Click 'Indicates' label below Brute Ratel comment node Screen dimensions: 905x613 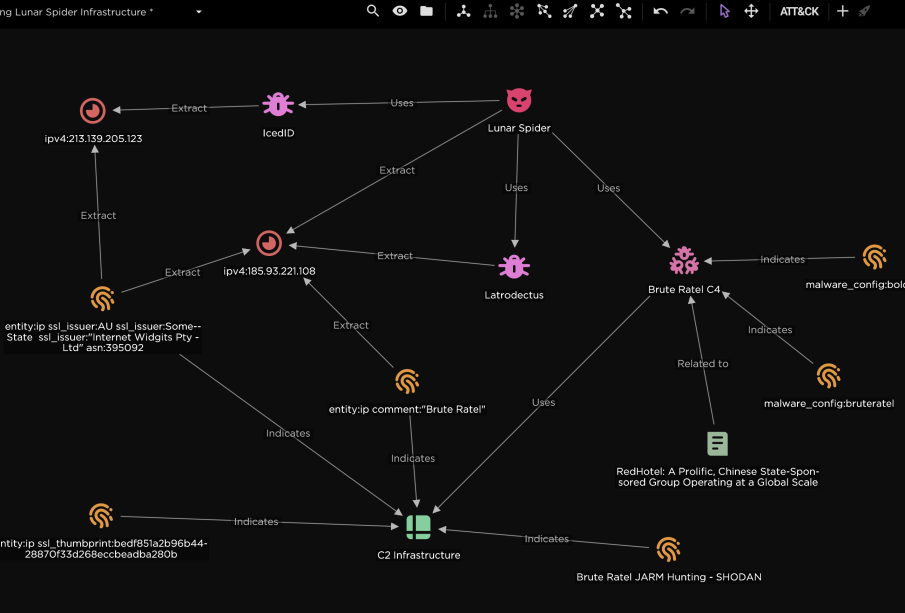click(413, 458)
